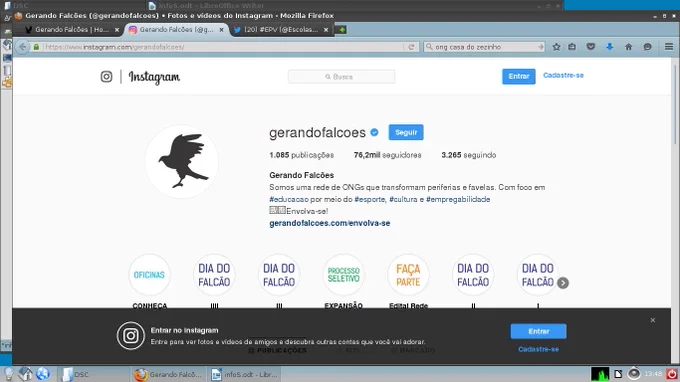
Task: Click the lightbulb icon in taskbar
Action: click(x=9, y=374)
